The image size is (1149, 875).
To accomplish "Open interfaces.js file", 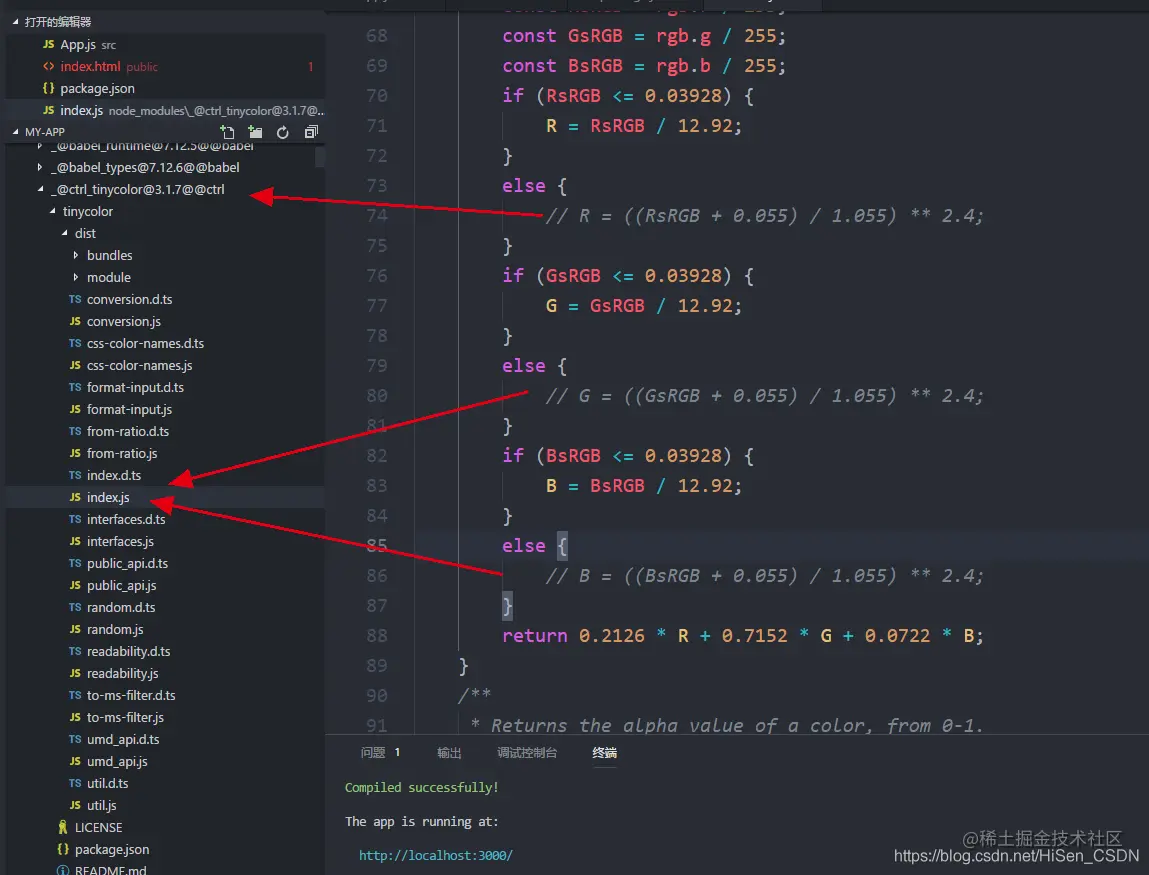I will point(120,541).
